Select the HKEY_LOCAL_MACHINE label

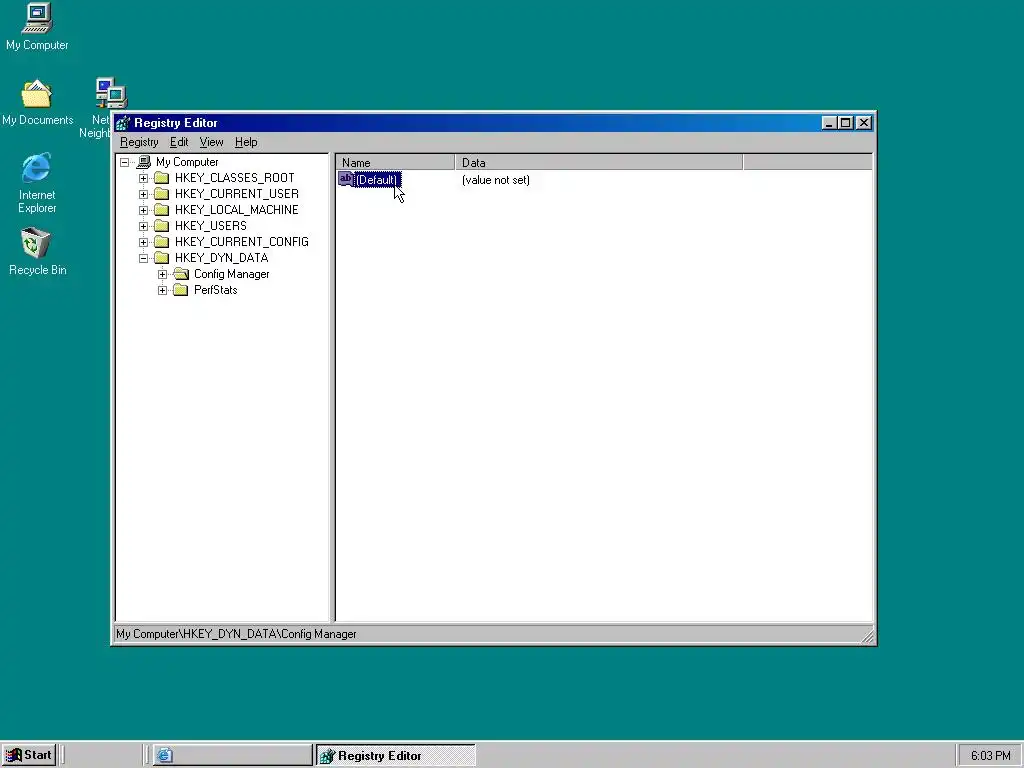click(x=236, y=210)
